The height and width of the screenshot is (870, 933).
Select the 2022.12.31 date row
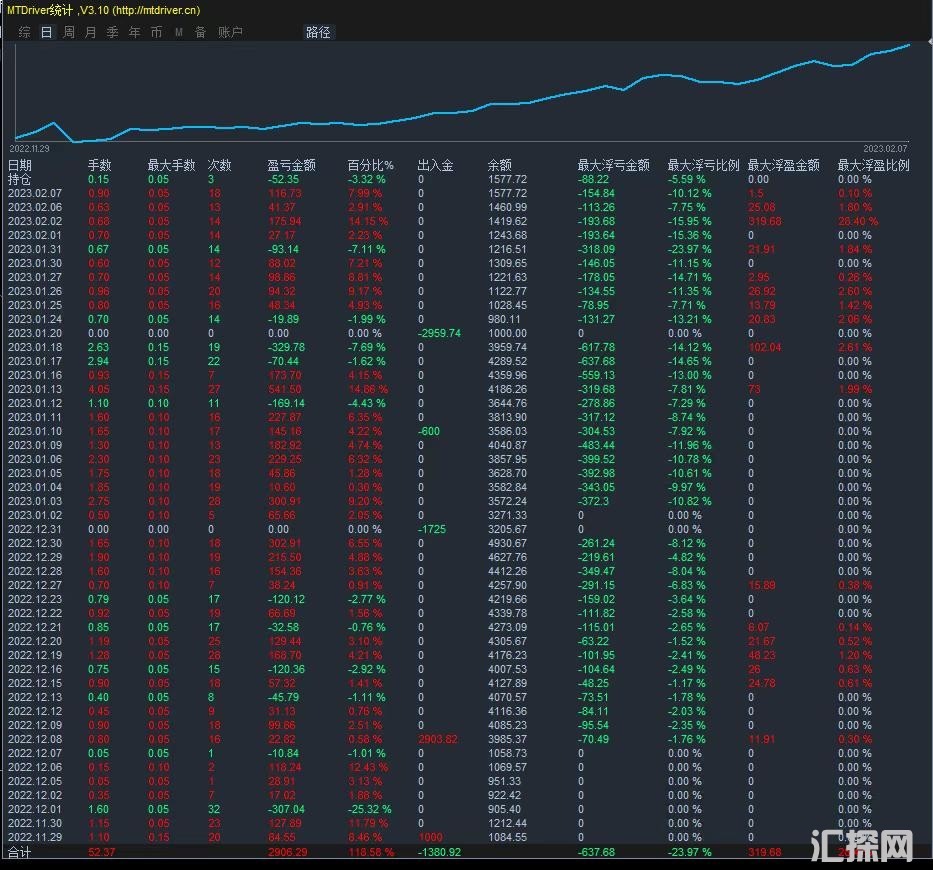35,529
